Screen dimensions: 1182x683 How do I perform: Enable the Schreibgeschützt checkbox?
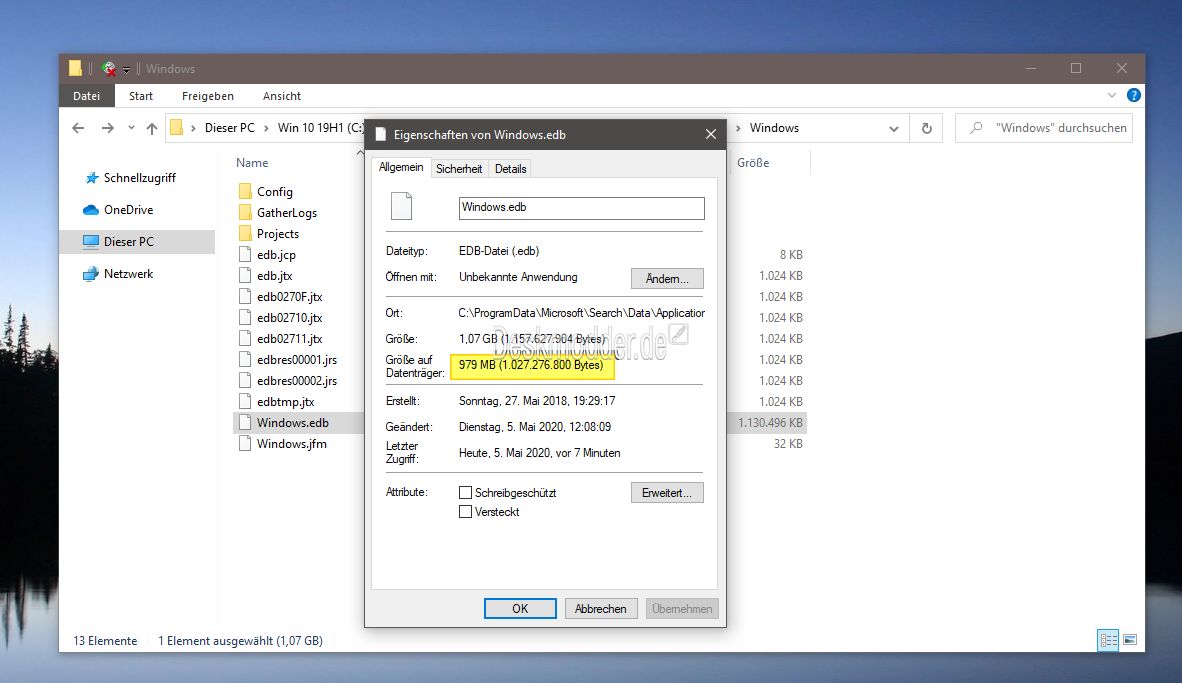[x=465, y=493]
